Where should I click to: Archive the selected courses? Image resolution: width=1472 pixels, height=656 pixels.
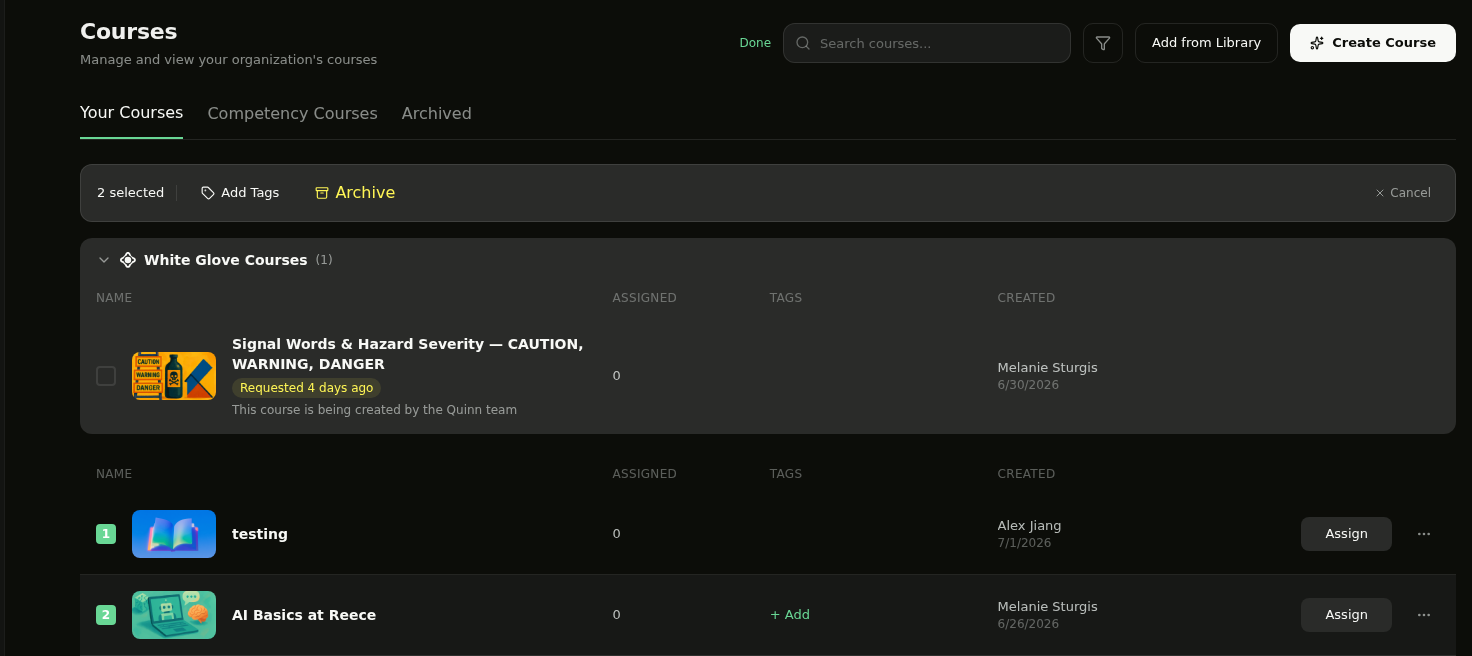pos(354,193)
